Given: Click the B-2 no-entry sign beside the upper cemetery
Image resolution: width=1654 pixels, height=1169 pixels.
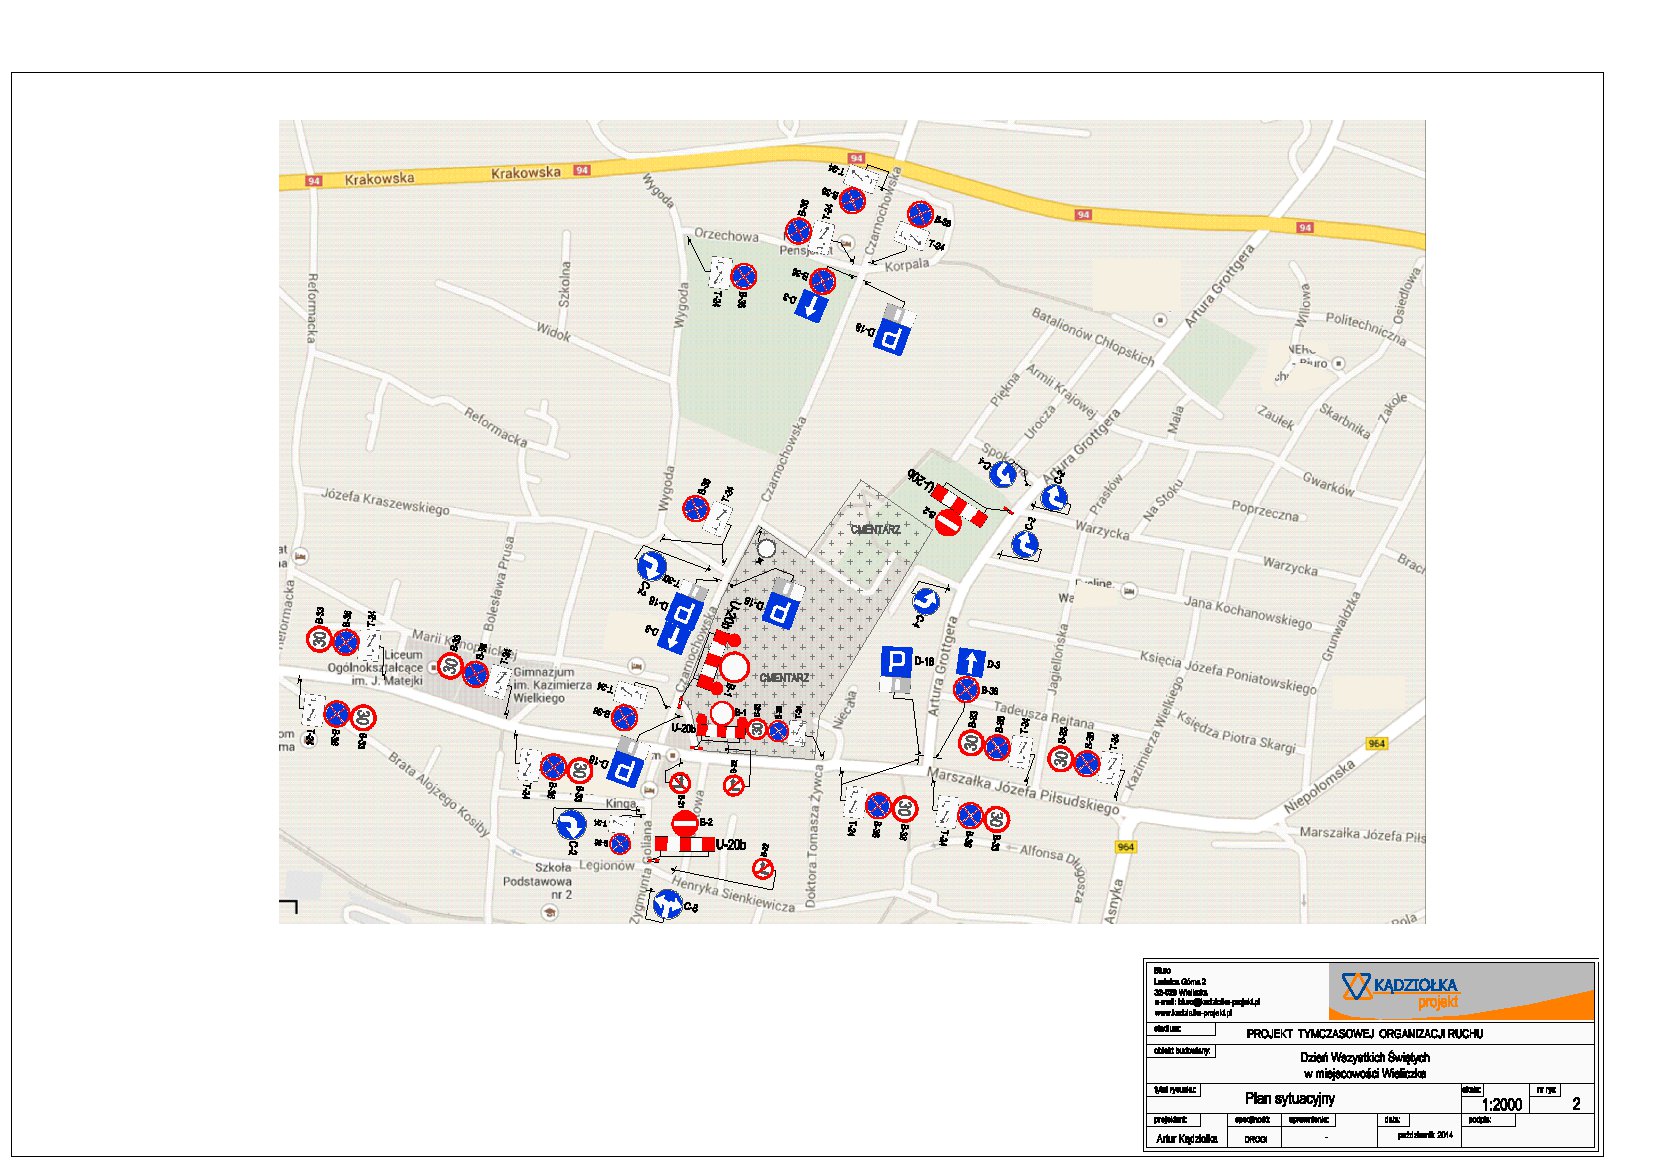Looking at the screenshot, I should point(948,520).
